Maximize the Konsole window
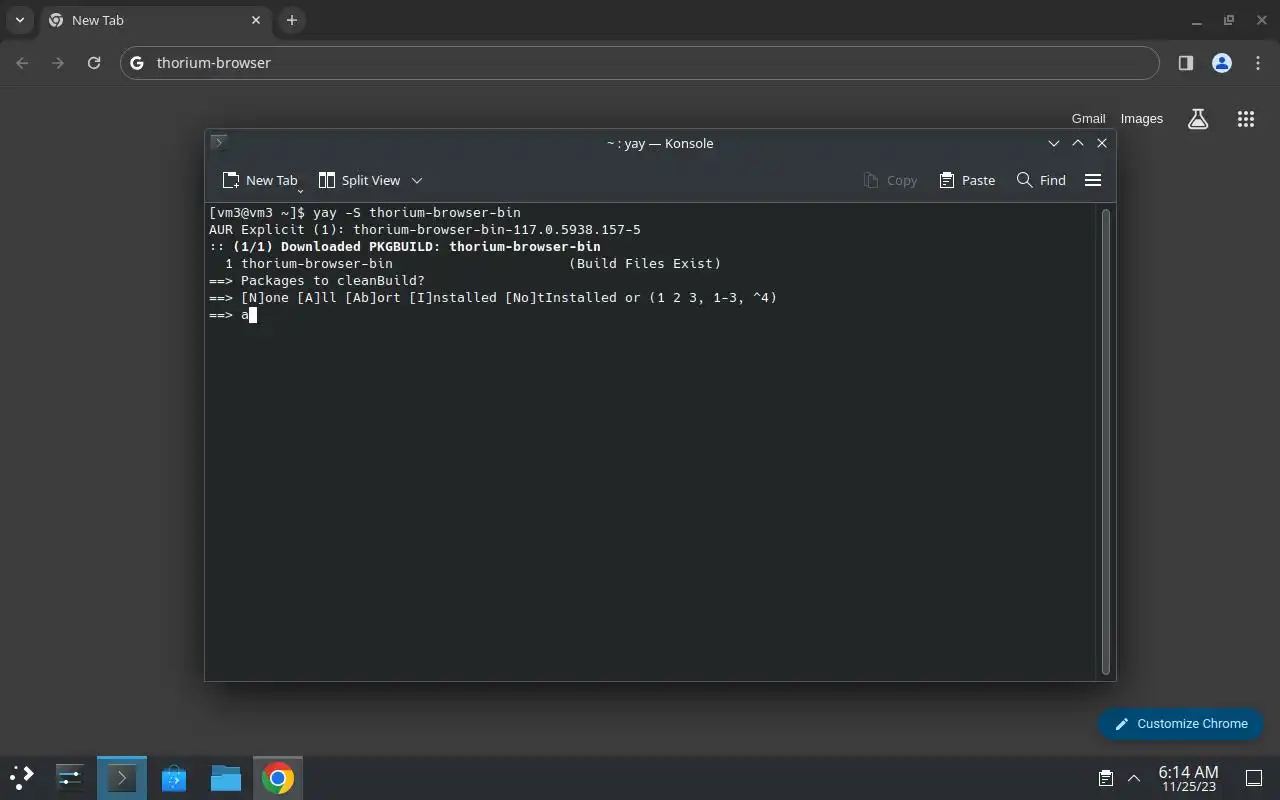This screenshot has width=1280, height=800. [x=1078, y=143]
